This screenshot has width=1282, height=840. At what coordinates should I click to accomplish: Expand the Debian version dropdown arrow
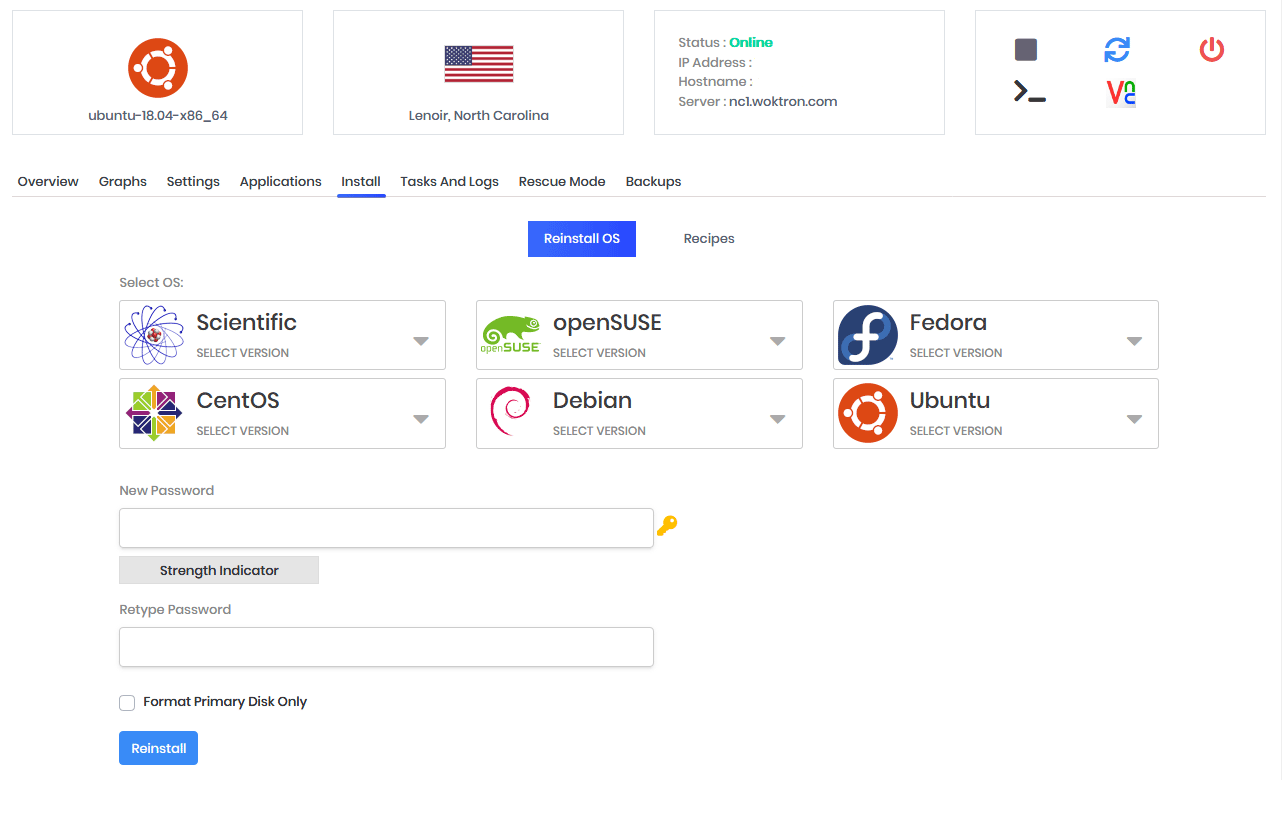pos(778,419)
